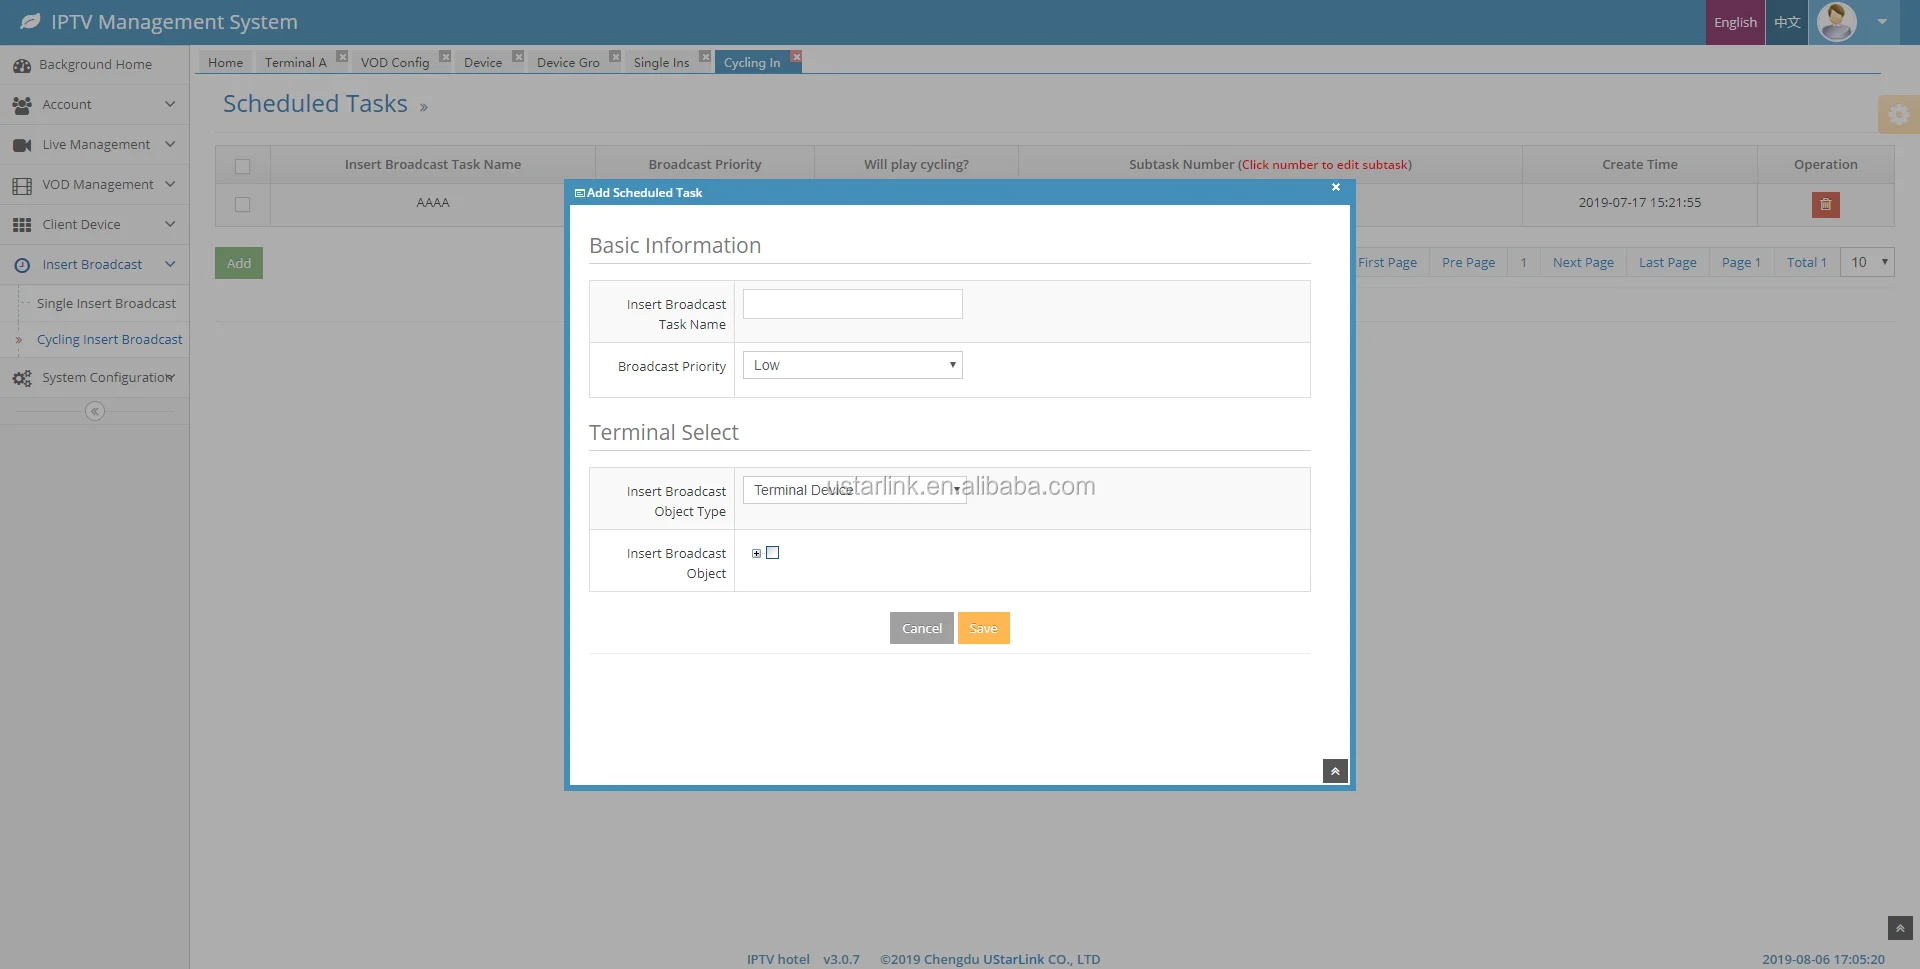The height and width of the screenshot is (969, 1920).
Task: Go to Next Page of tasks
Action: pos(1583,262)
